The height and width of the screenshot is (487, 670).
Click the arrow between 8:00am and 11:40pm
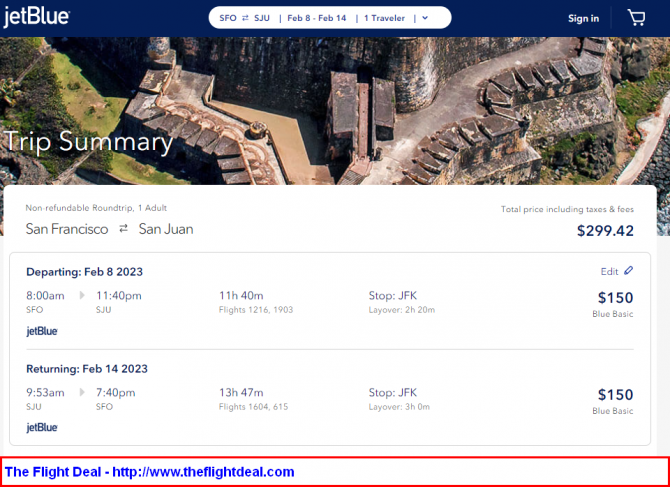click(x=82, y=295)
